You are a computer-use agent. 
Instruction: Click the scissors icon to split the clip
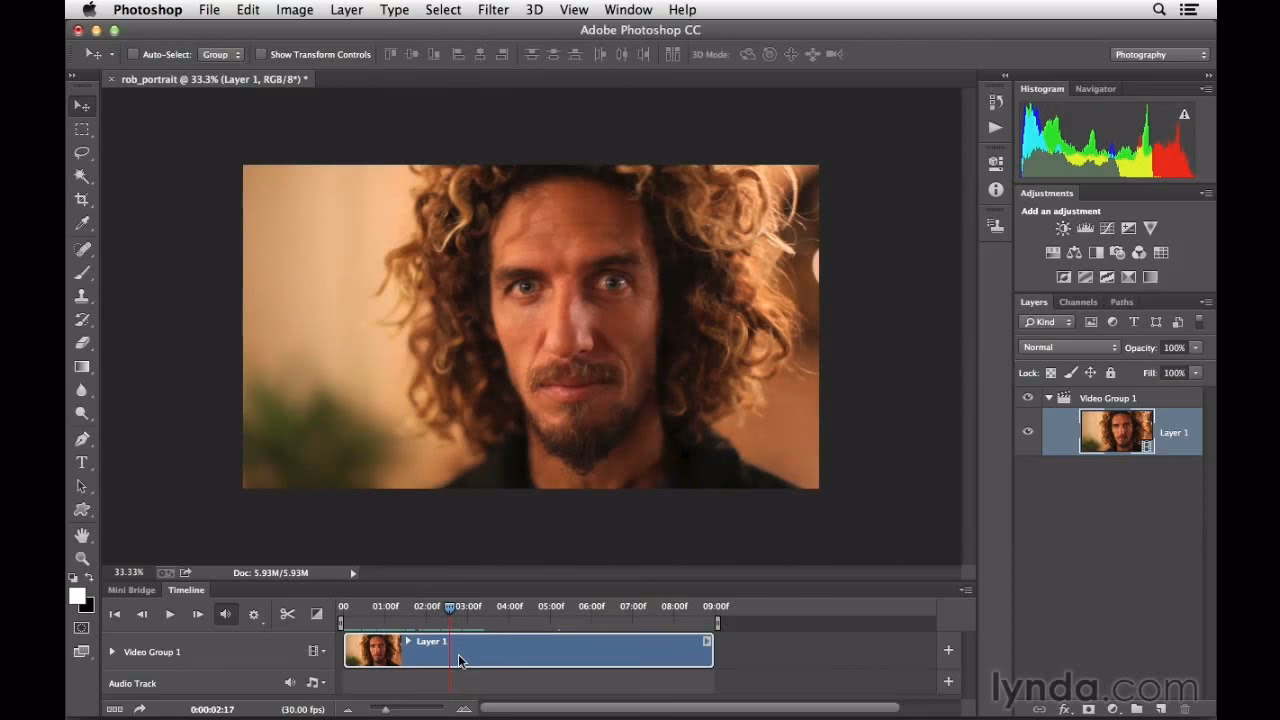[288, 613]
